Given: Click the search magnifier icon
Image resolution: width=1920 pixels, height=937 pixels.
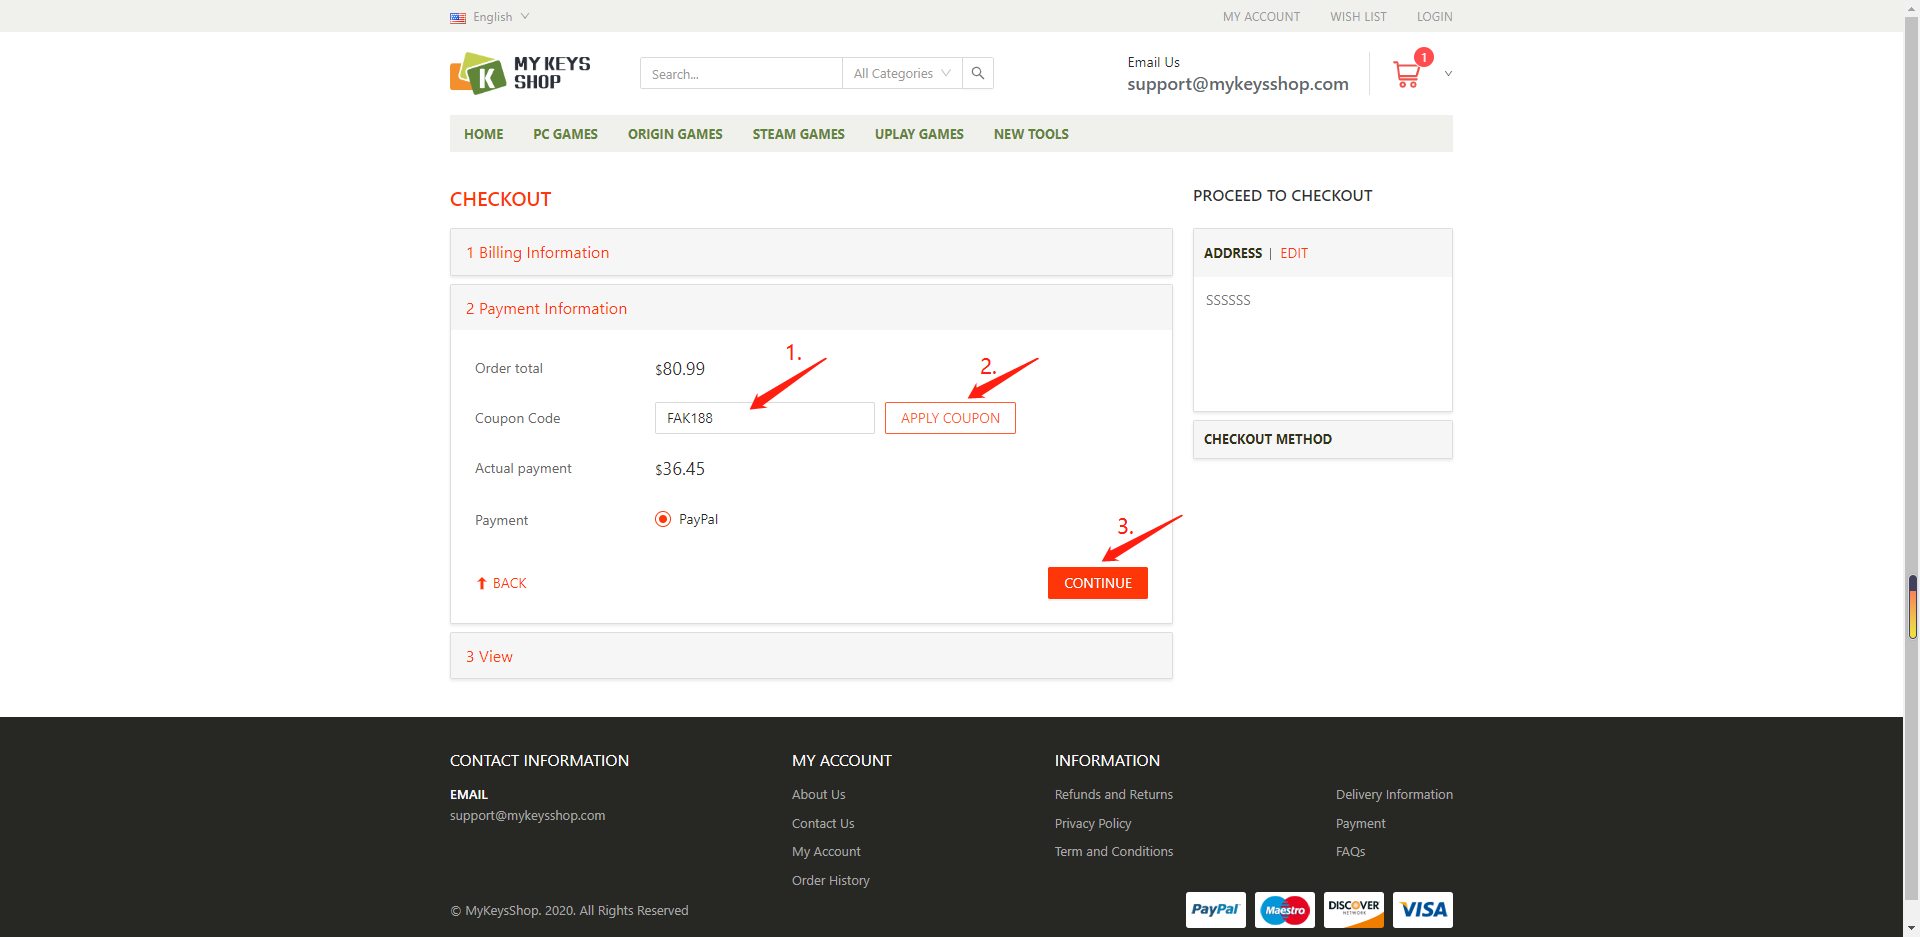Looking at the screenshot, I should pos(978,73).
